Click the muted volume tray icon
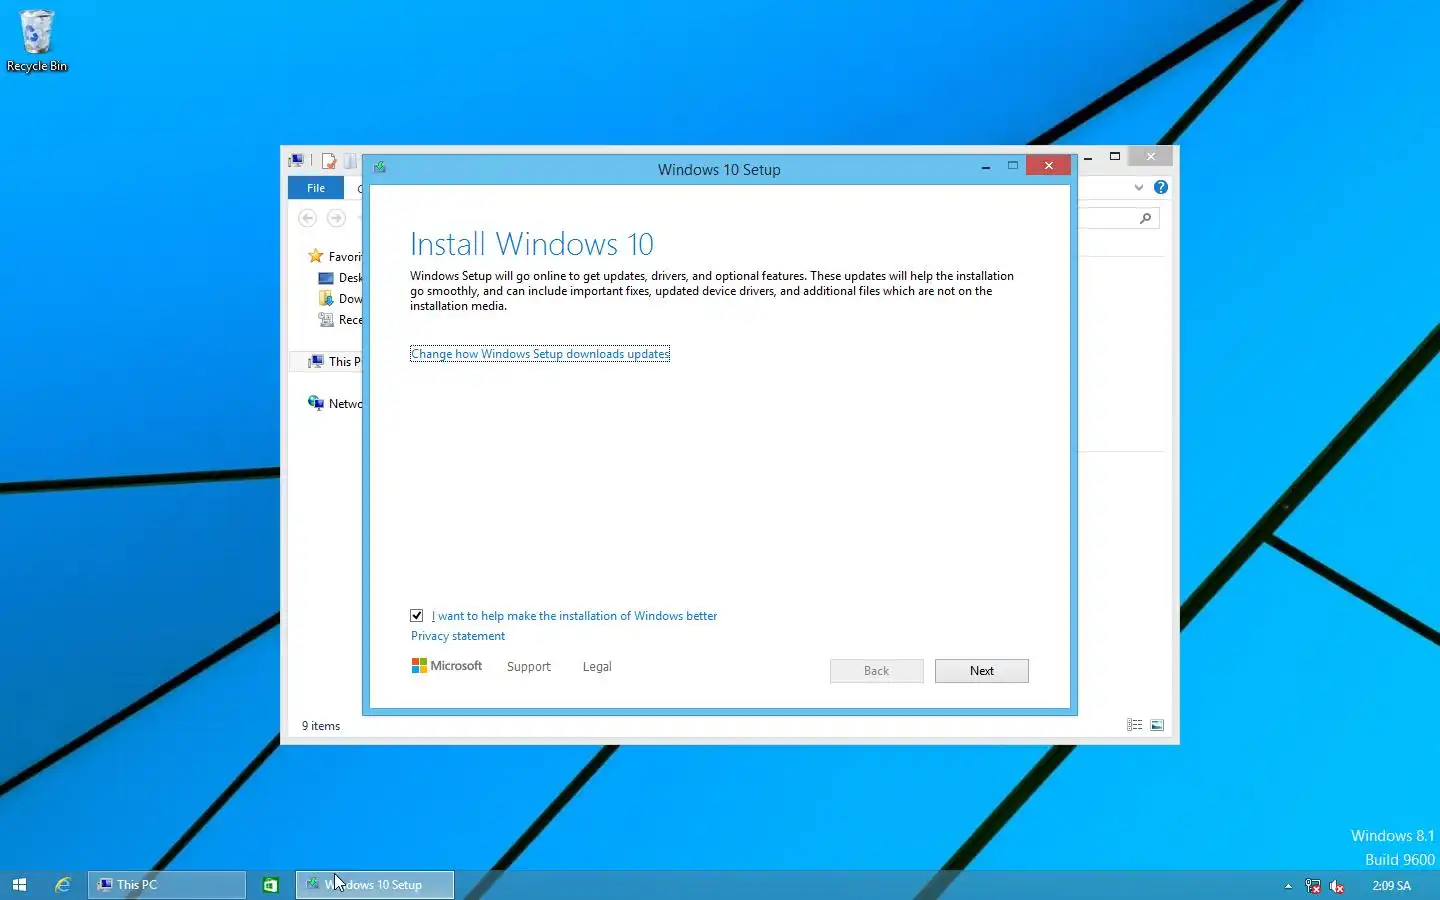The width and height of the screenshot is (1440, 900). (1337, 886)
